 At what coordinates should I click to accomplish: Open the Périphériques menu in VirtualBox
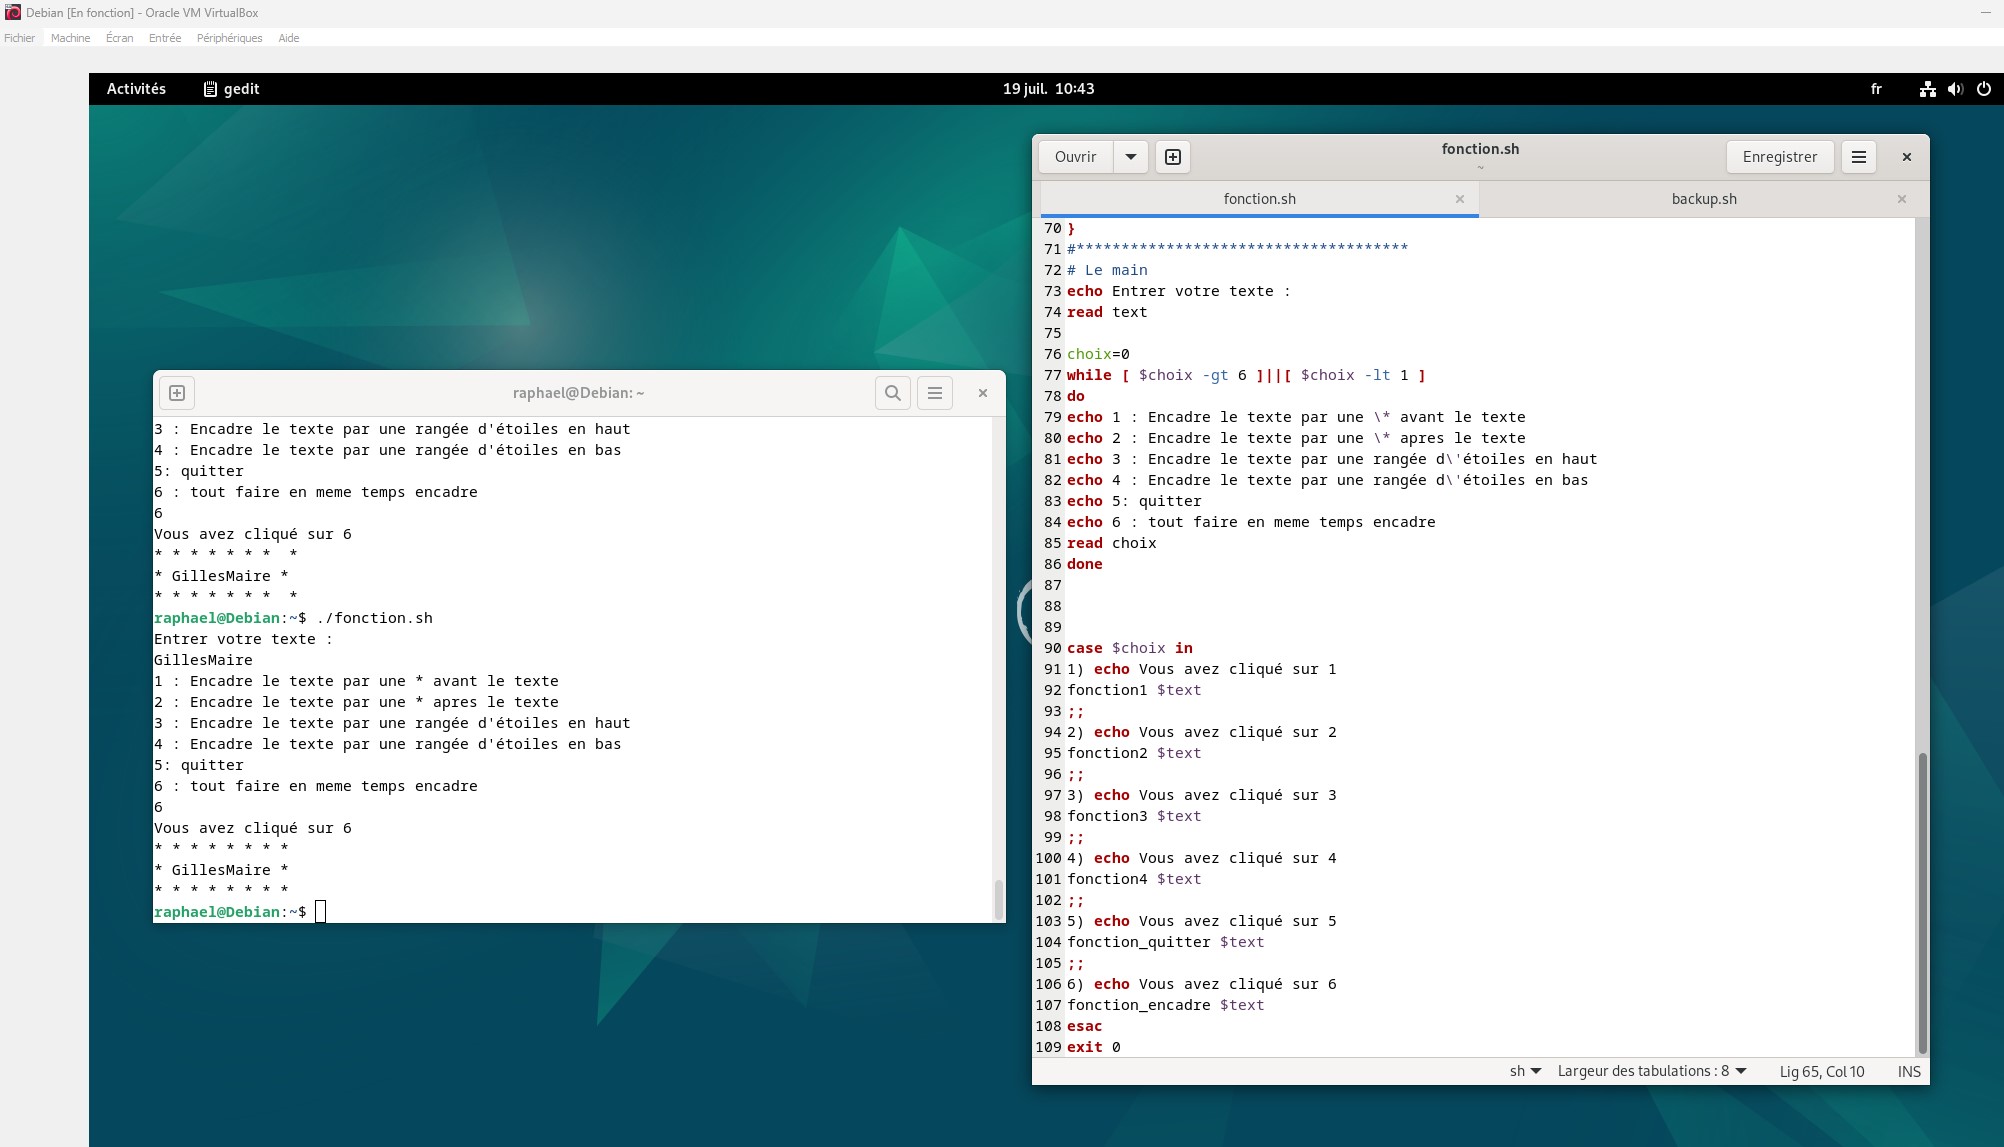tap(229, 38)
